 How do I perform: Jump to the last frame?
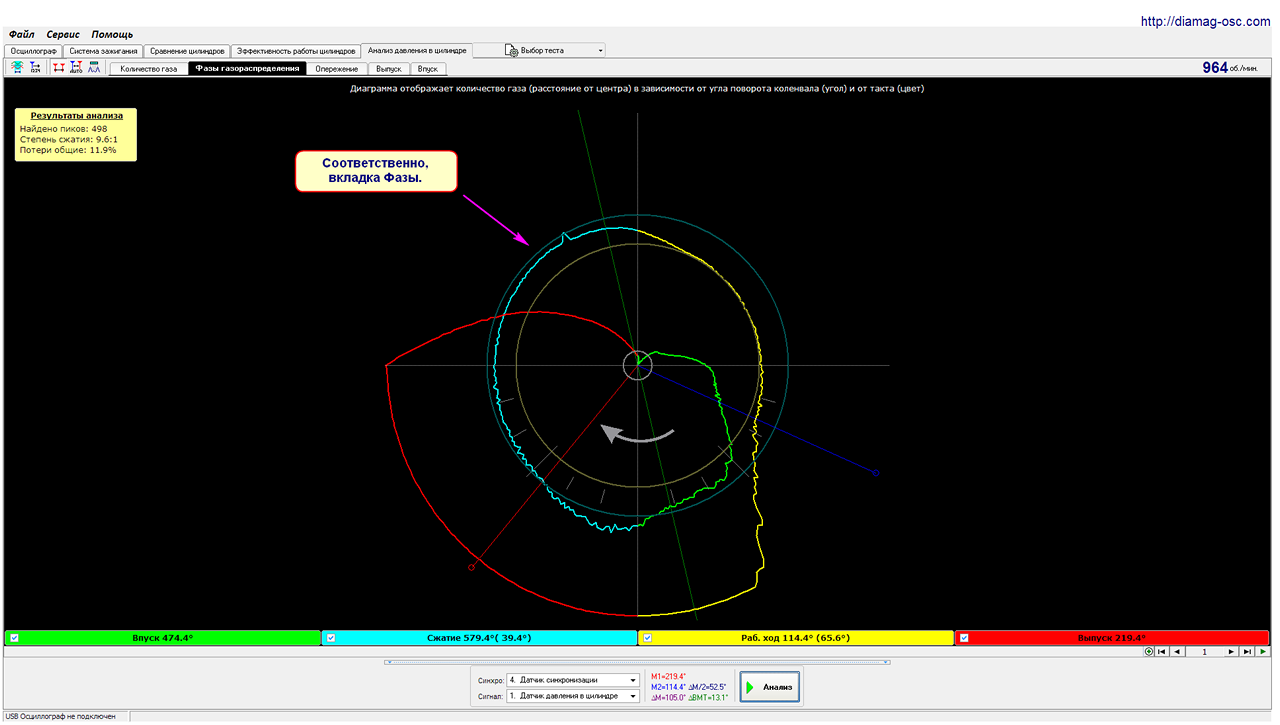coord(1247,651)
